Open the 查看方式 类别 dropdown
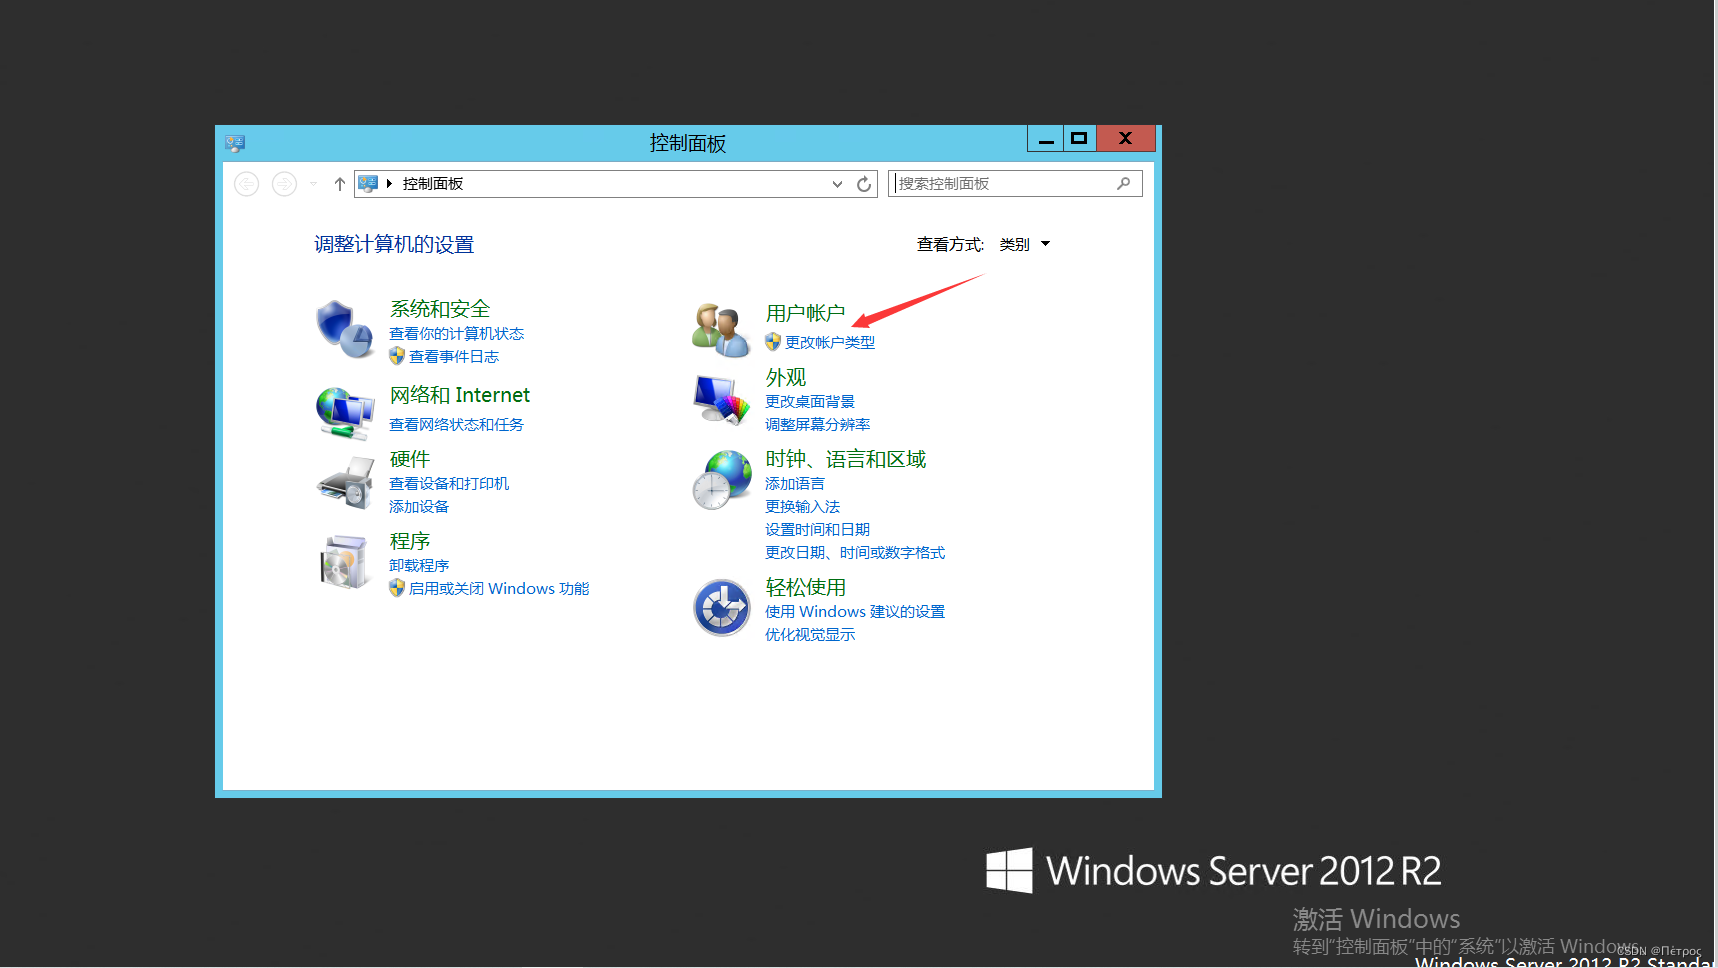Screen dimensions: 1718x968 [1022, 243]
